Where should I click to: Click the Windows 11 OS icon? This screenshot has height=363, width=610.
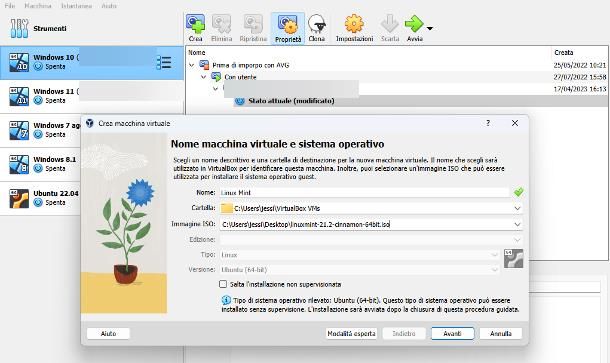(19, 96)
